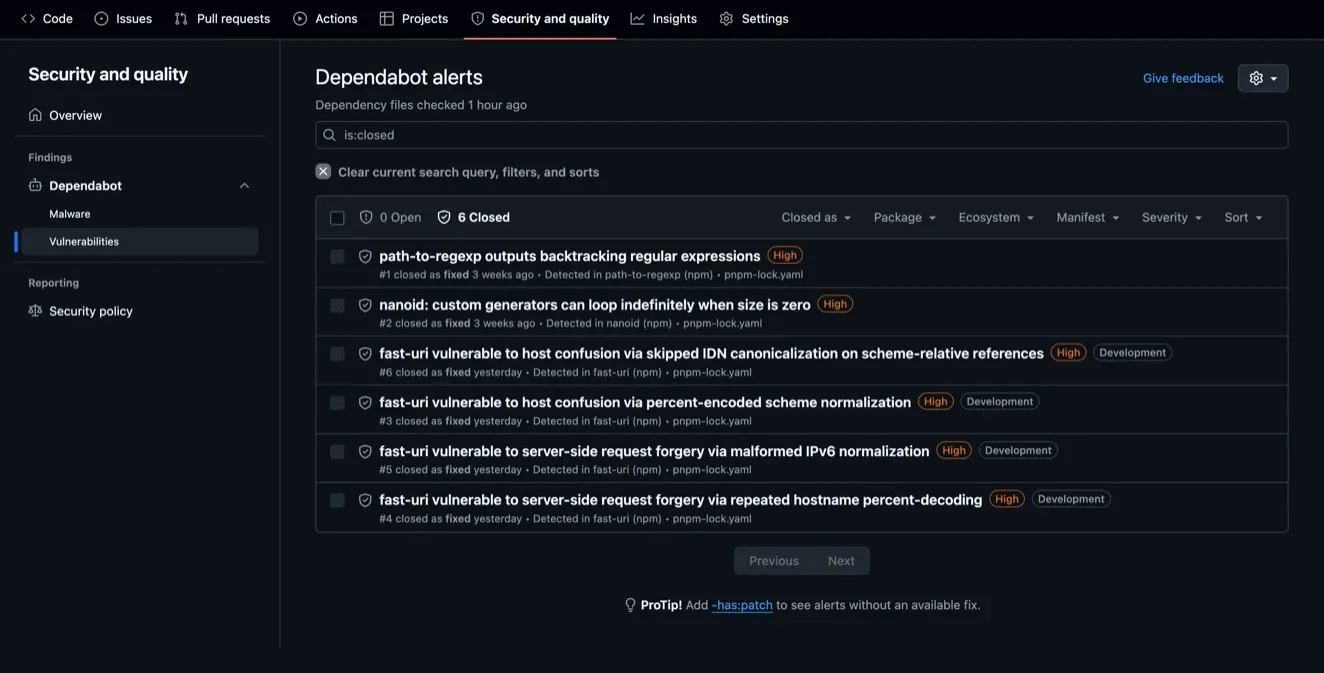1324x673 pixels.
Task: Select Security and quality tab
Action: (540, 18)
